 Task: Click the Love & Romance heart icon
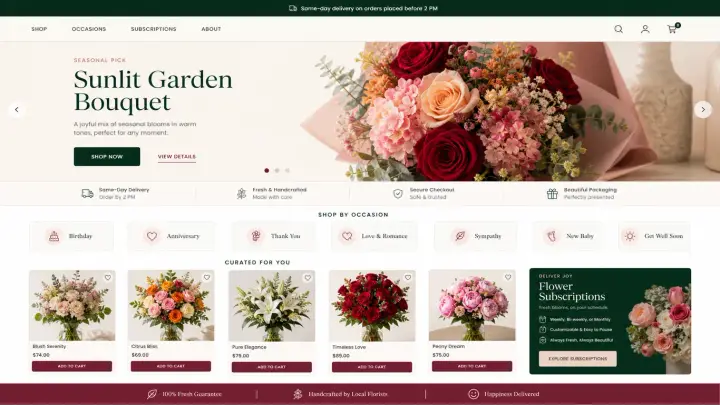pyautogui.click(x=347, y=236)
